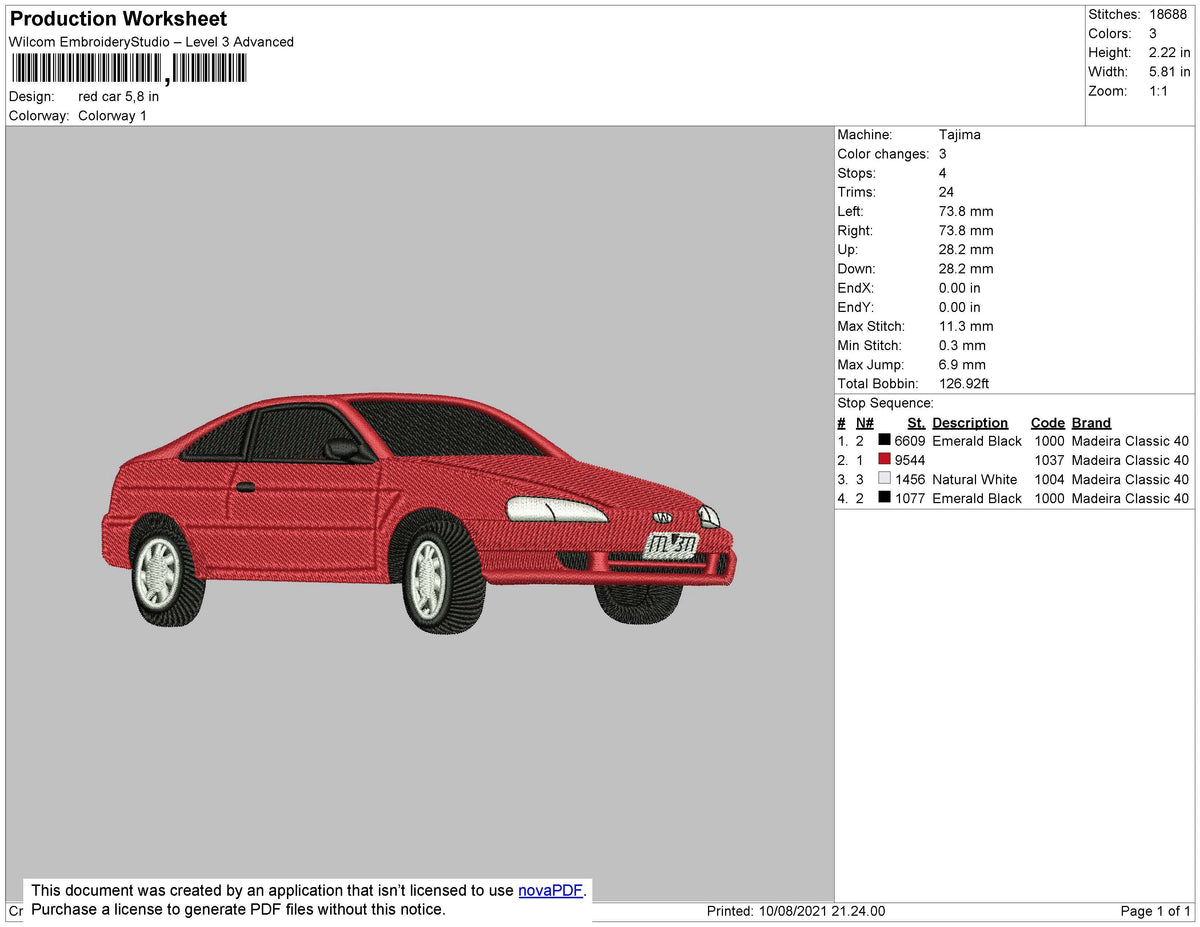Select the Colorway 1 field

point(112,116)
